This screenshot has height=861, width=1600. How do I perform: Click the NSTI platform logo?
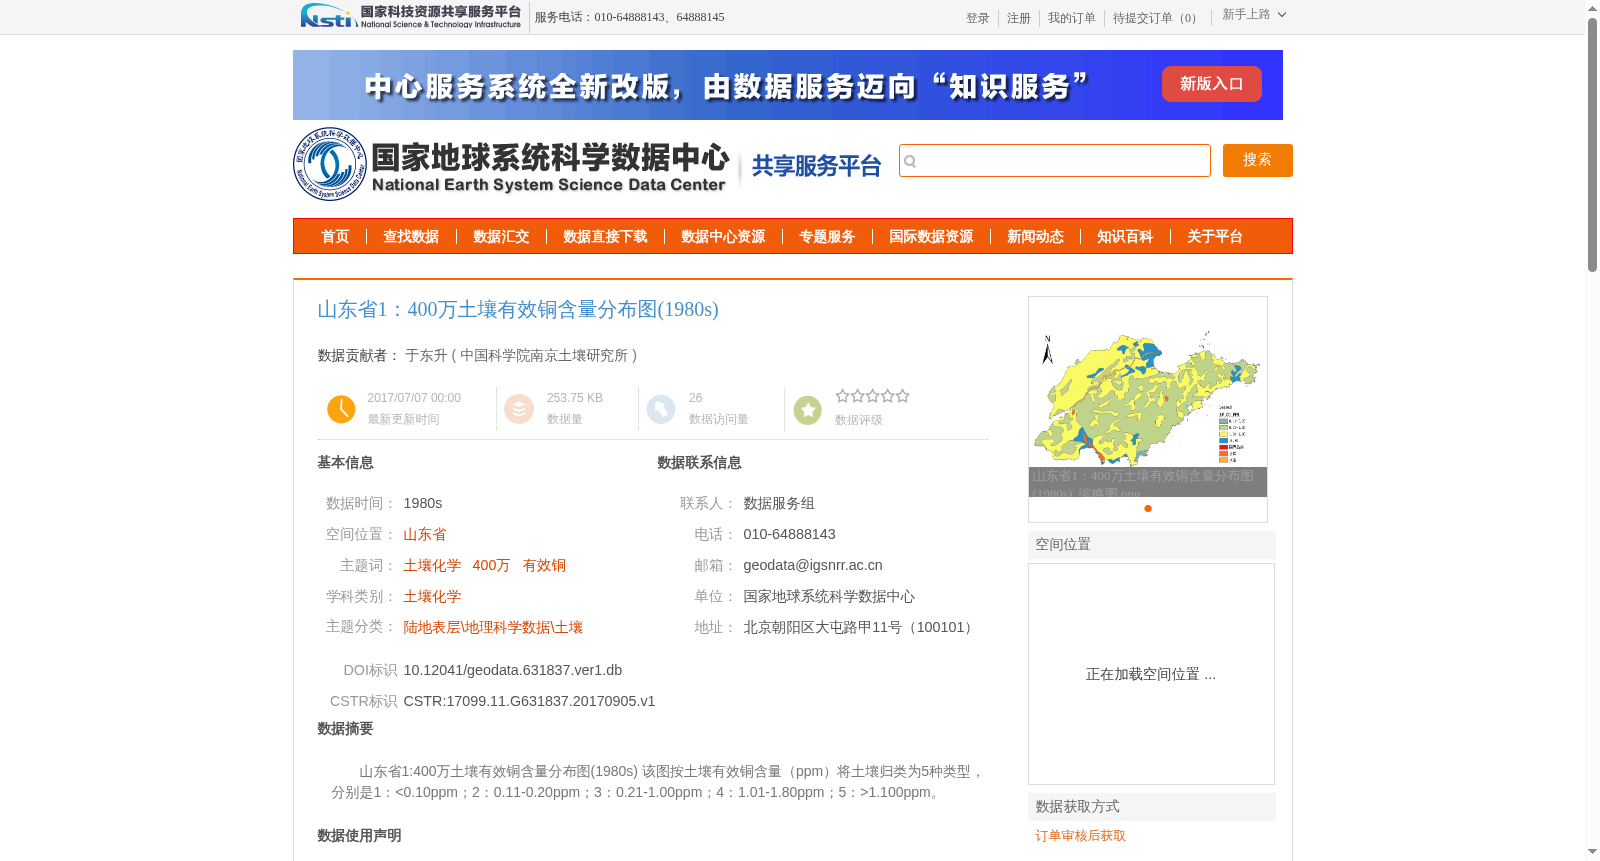pos(410,16)
